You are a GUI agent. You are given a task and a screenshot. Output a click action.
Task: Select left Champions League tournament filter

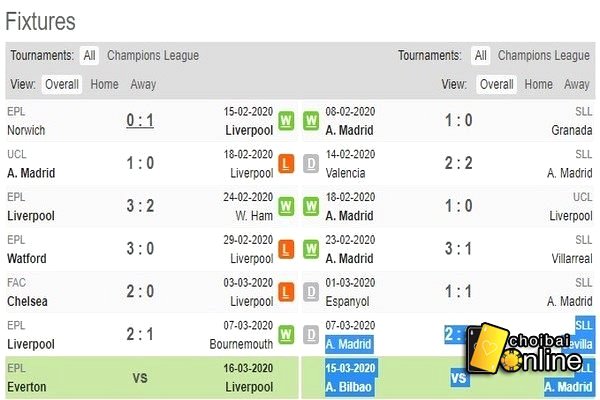tap(153, 56)
